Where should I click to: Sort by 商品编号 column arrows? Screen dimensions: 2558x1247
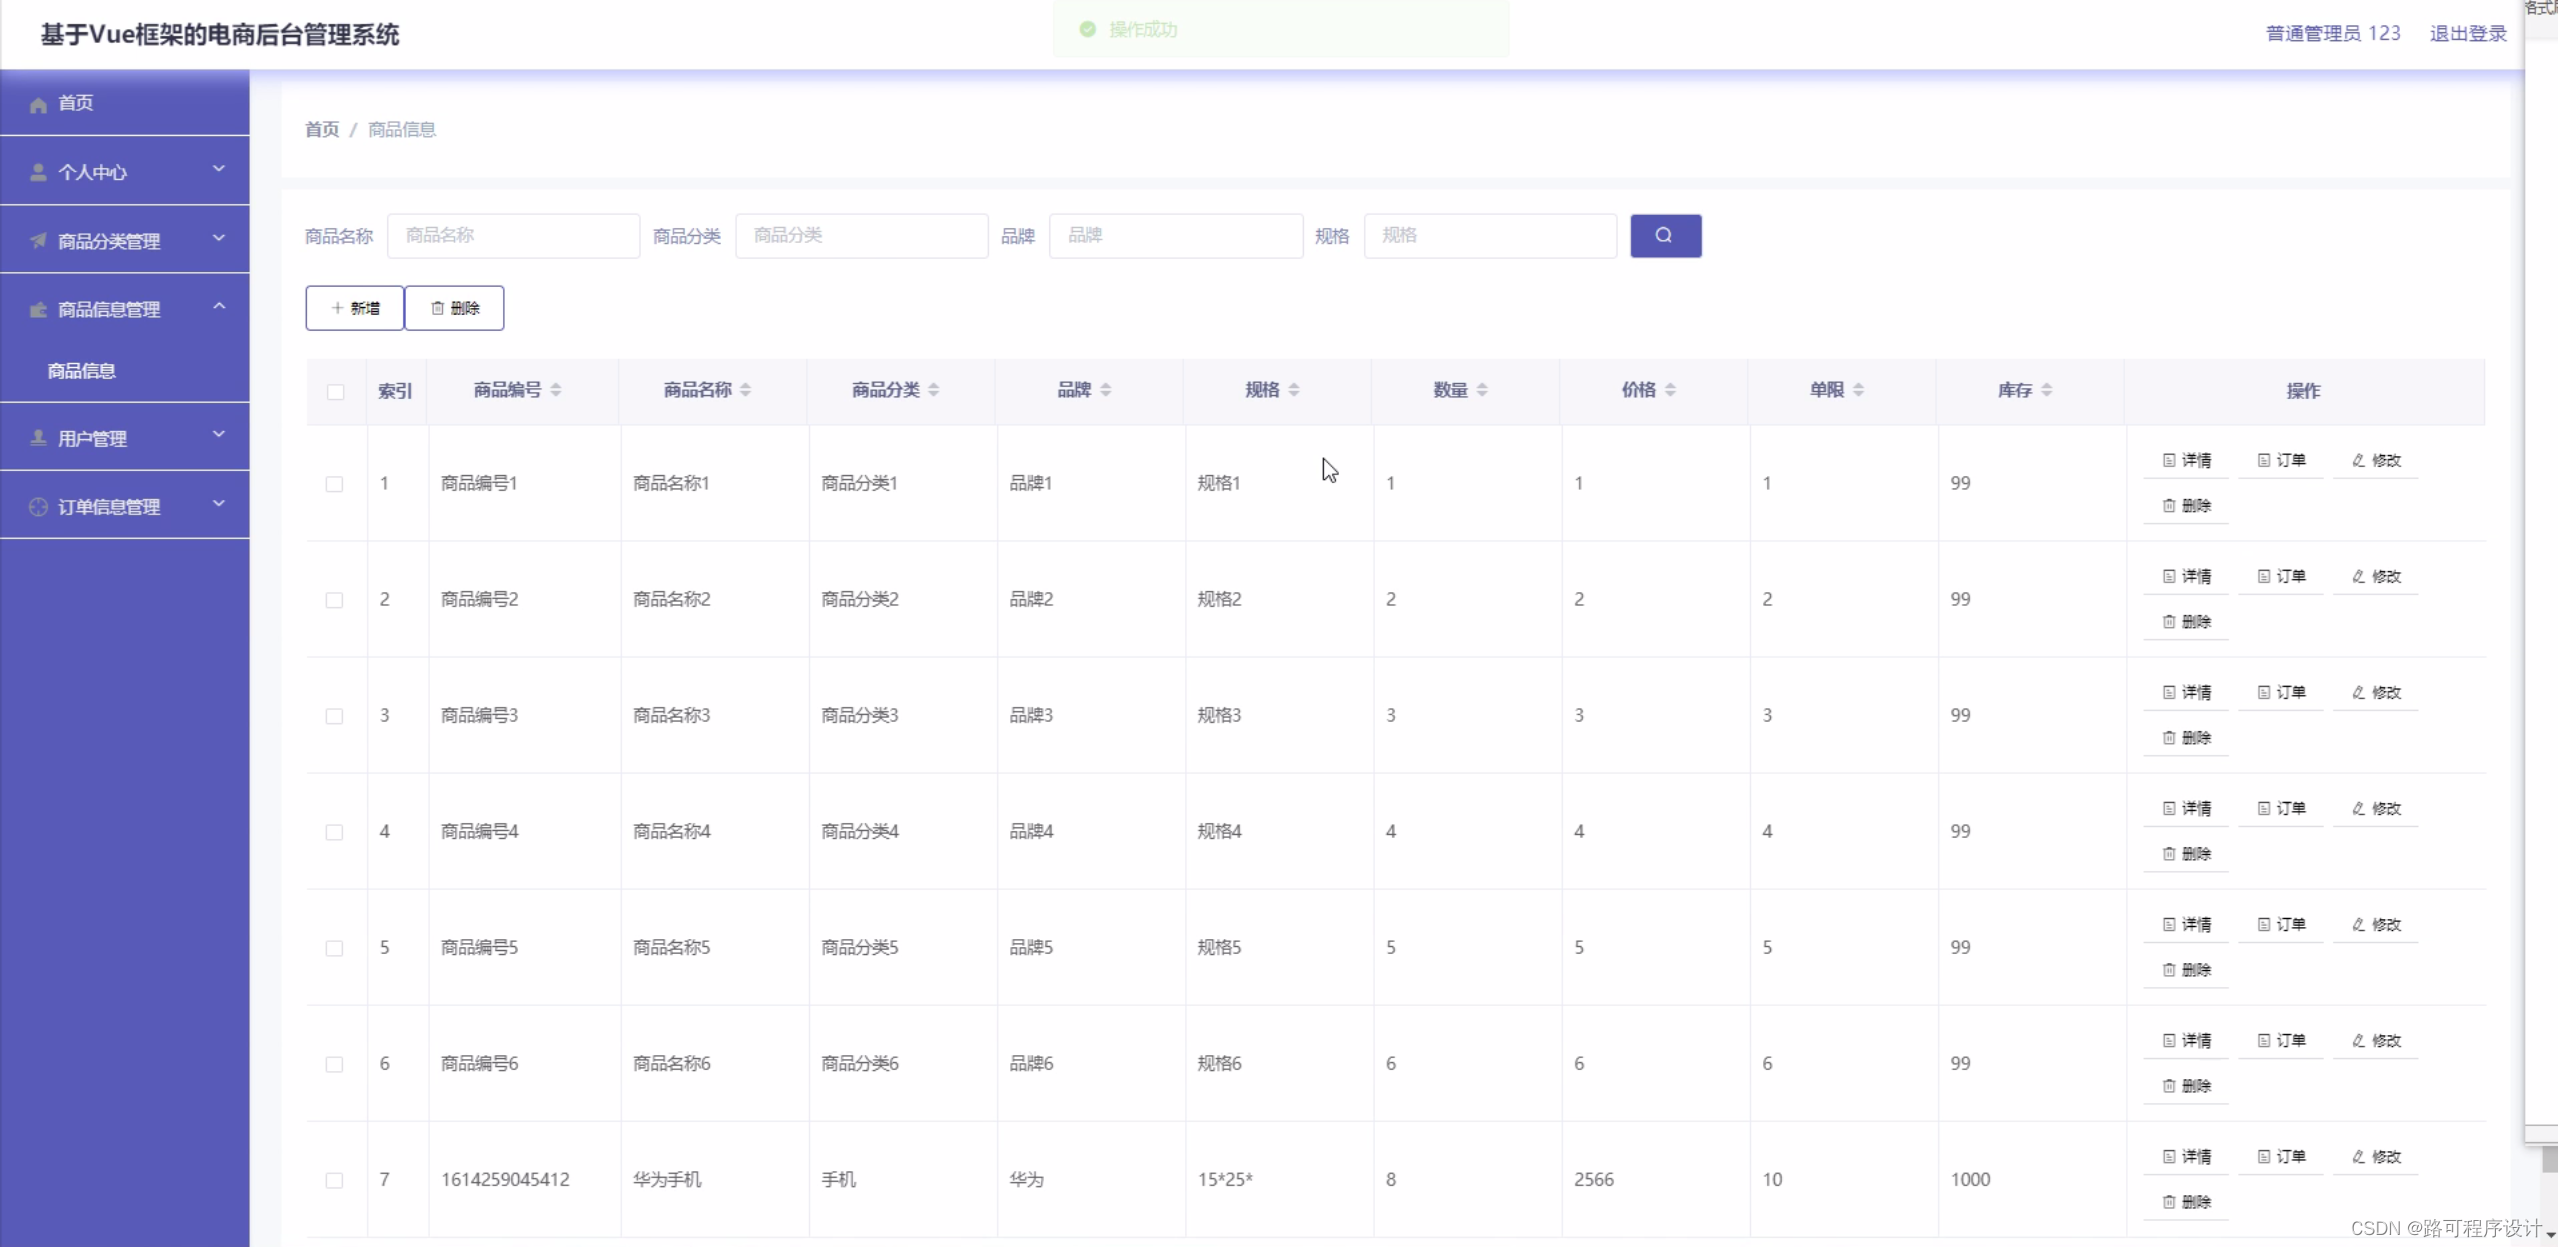point(556,390)
